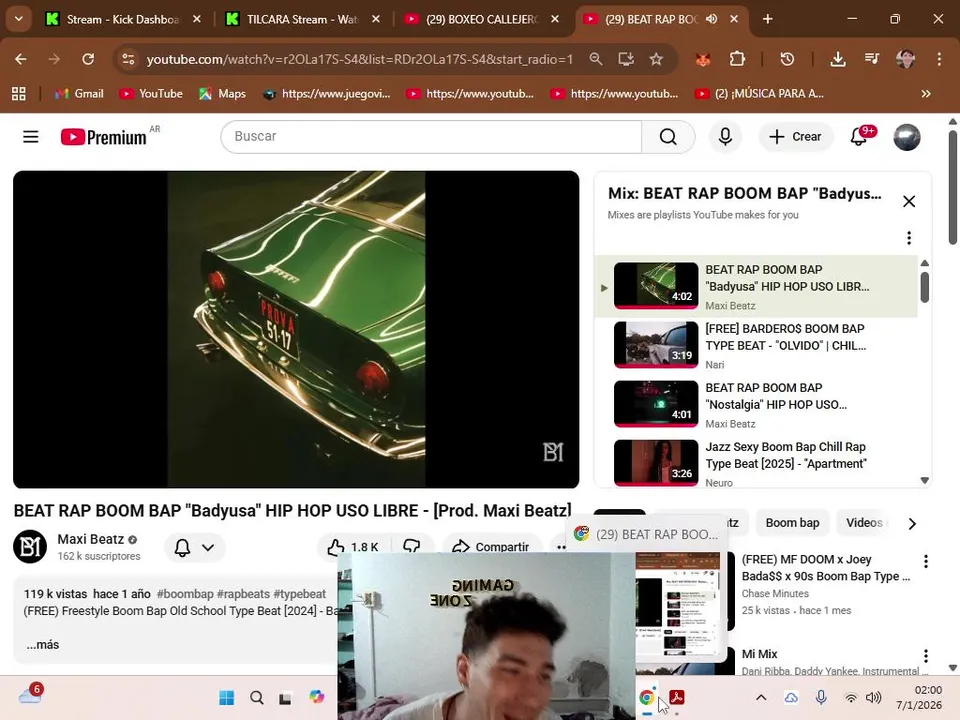Switch to TILCARA Stream tab
This screenshot has height=720, width=960.
[x=304, y=19]
